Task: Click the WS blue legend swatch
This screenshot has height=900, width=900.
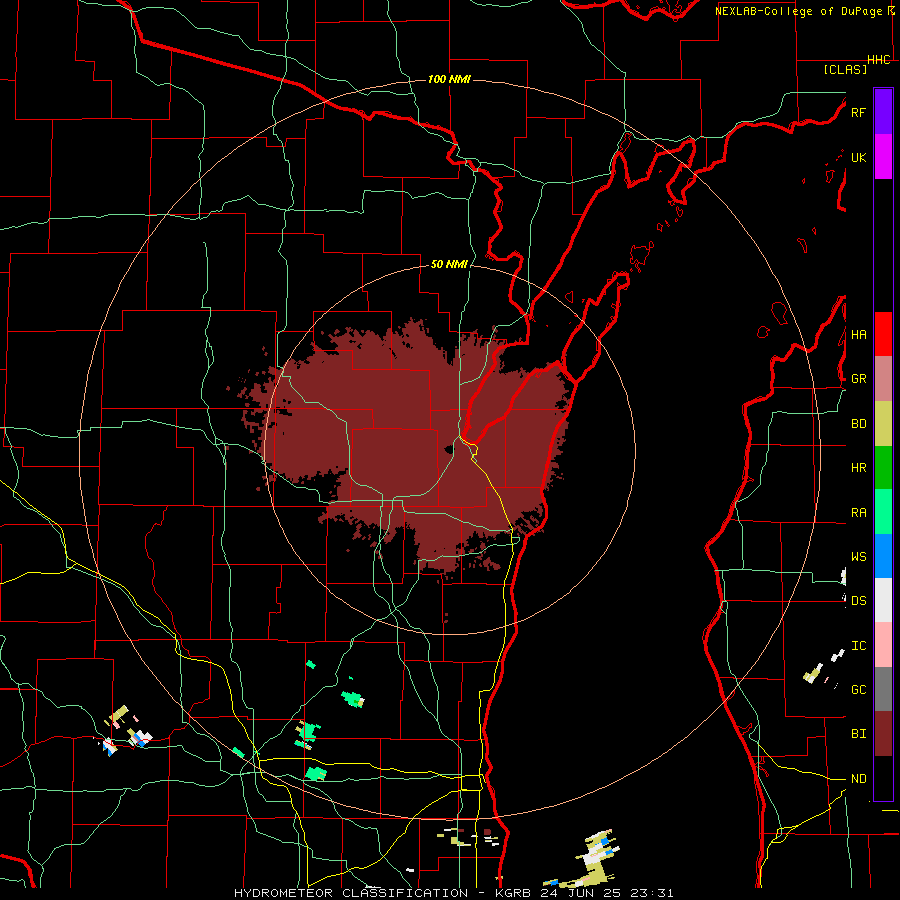Action: click(x=883, y=556)
